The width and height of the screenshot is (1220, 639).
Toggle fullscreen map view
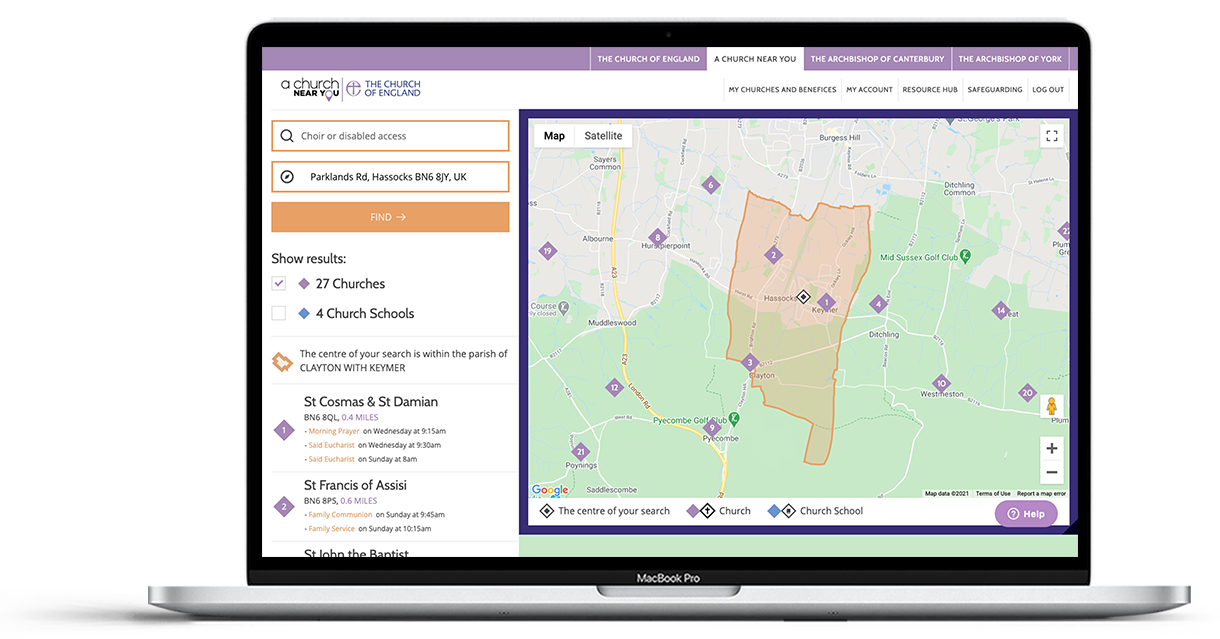pyautogui.click(x=1051, y=136)
